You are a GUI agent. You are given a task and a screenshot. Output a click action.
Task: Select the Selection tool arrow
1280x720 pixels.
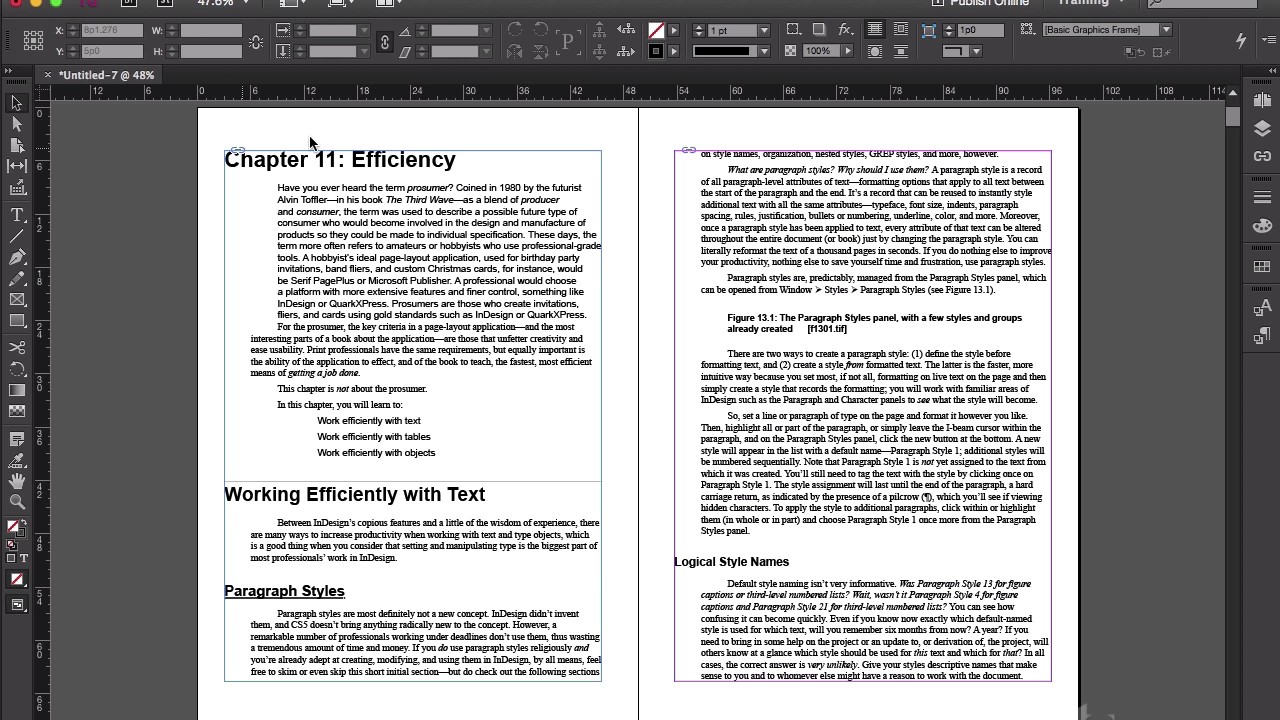tap(17, 103)
